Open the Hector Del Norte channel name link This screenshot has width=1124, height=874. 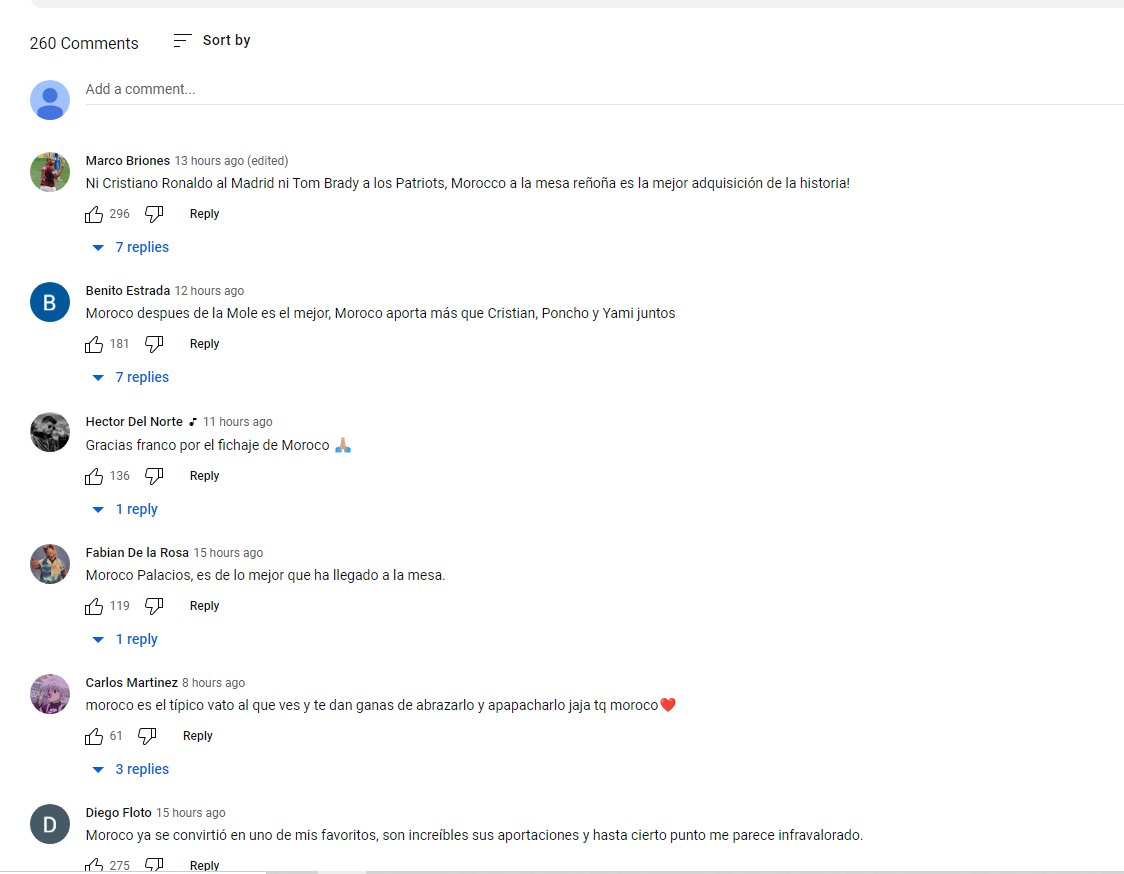coord(134,422)
